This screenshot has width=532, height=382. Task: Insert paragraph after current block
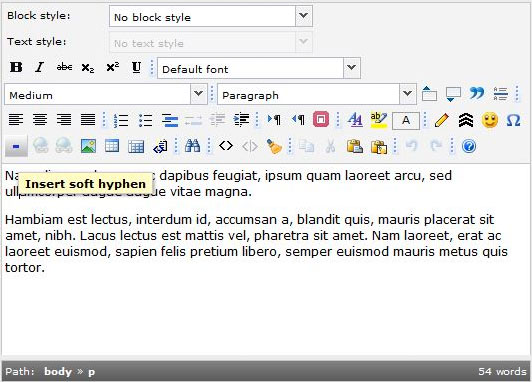coord(453,94)
